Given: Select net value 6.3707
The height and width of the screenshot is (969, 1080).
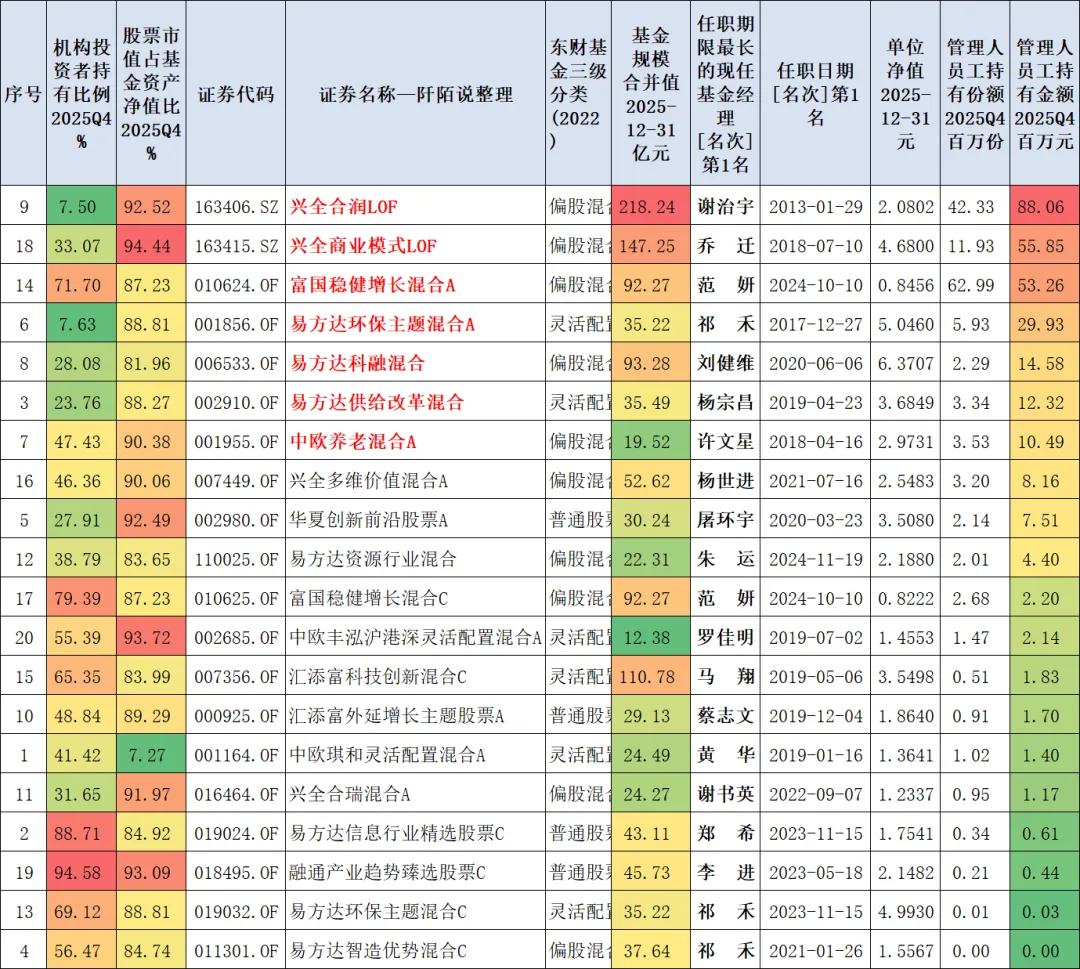Looking at the screenshot, I should click(906, 364).
